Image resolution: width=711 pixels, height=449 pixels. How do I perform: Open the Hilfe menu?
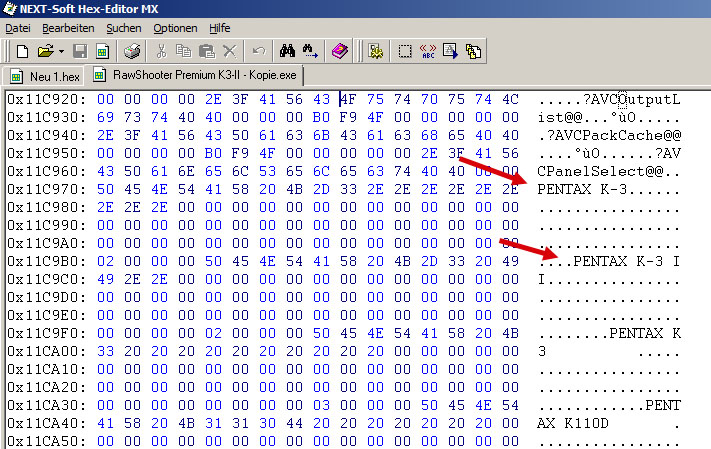point(220,28)
